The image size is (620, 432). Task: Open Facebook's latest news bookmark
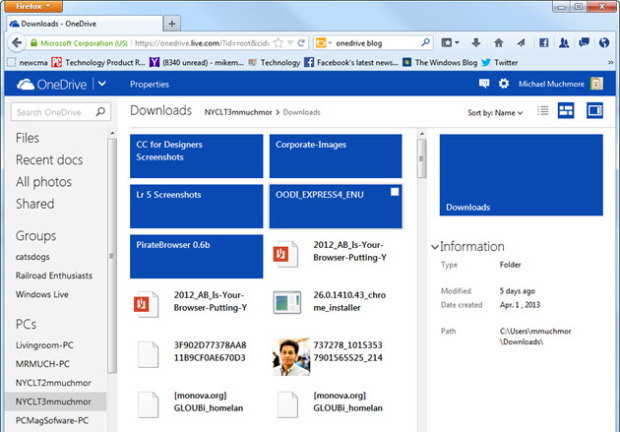351,62
